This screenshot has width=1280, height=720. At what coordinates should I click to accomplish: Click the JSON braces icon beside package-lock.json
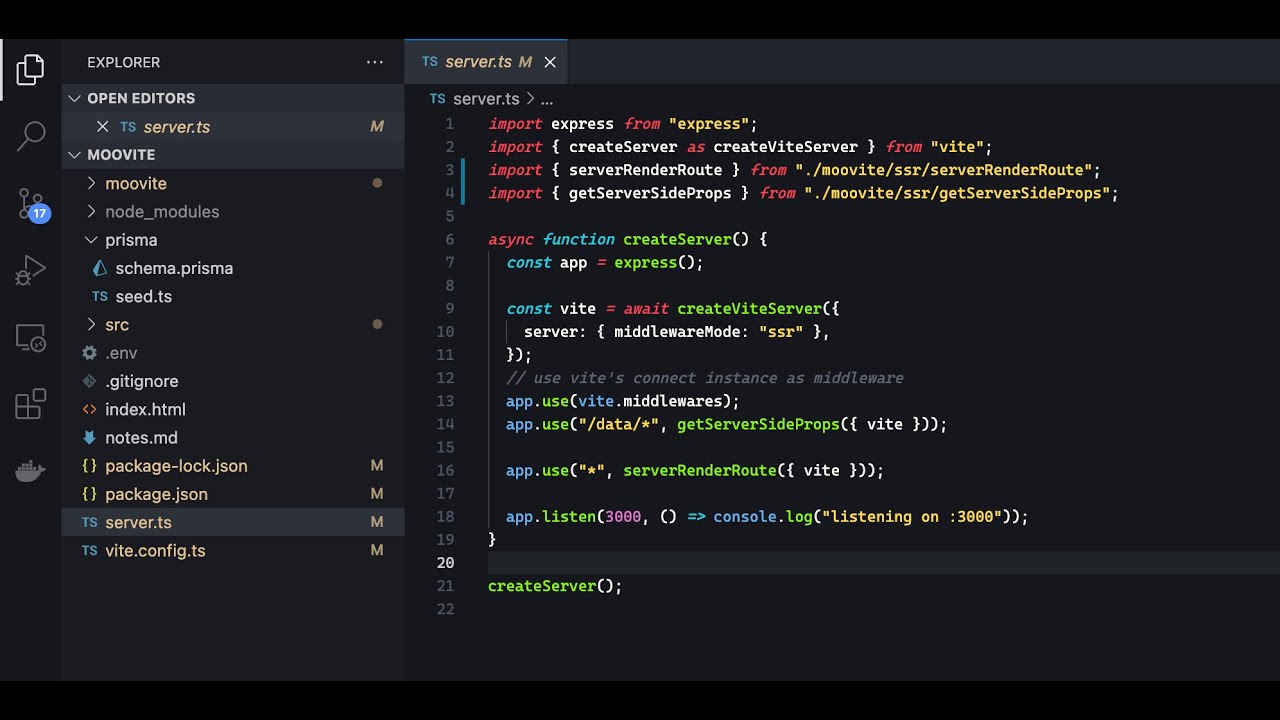click(x=89, y=466)
